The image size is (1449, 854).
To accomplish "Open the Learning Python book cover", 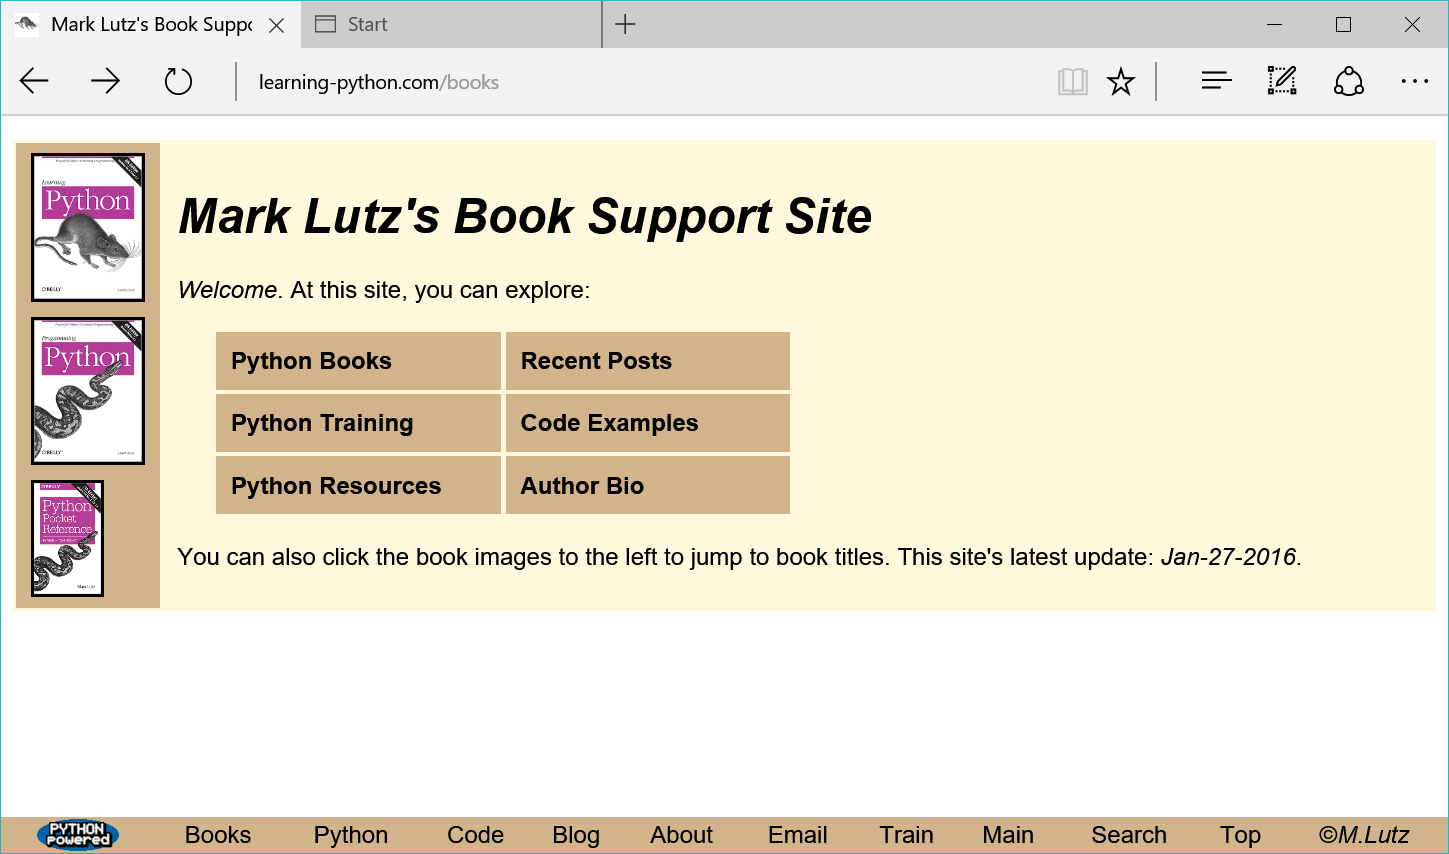I will [x=88, y=228].
